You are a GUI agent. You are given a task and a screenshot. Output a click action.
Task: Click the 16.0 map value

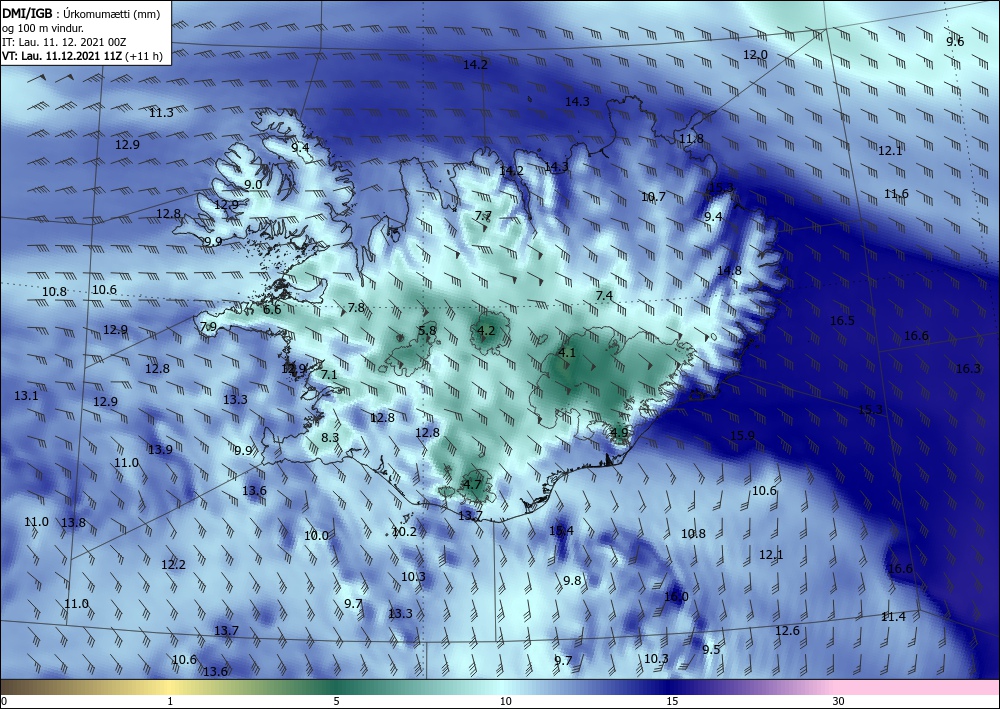(676, 597)
